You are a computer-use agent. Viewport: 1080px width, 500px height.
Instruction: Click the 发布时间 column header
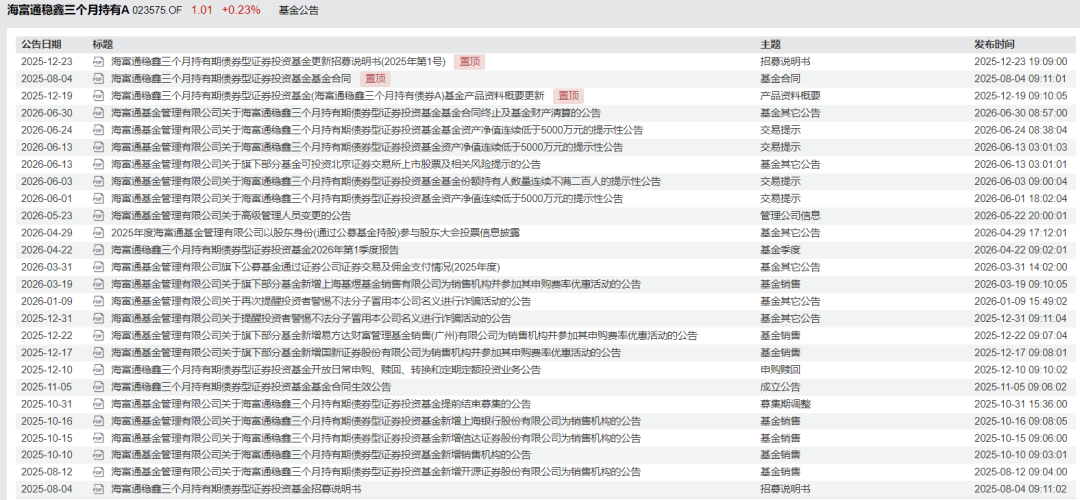(x=994, y=45)
